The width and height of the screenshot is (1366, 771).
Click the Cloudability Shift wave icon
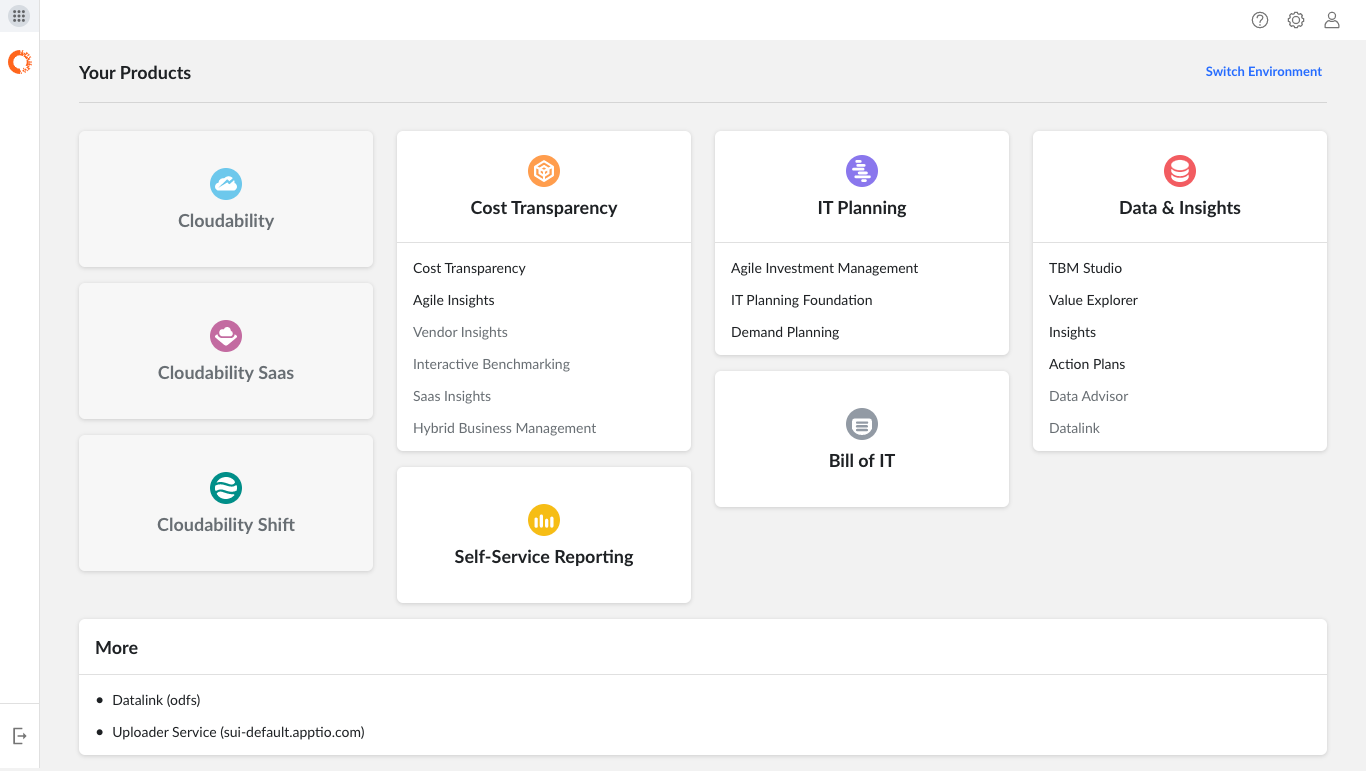(226, 488)
